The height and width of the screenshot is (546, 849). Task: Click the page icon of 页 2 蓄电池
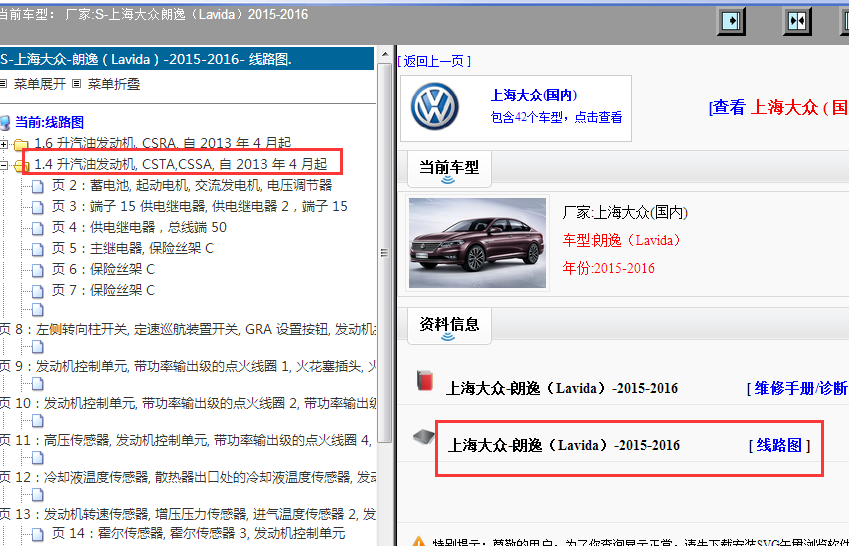(37, 187)
